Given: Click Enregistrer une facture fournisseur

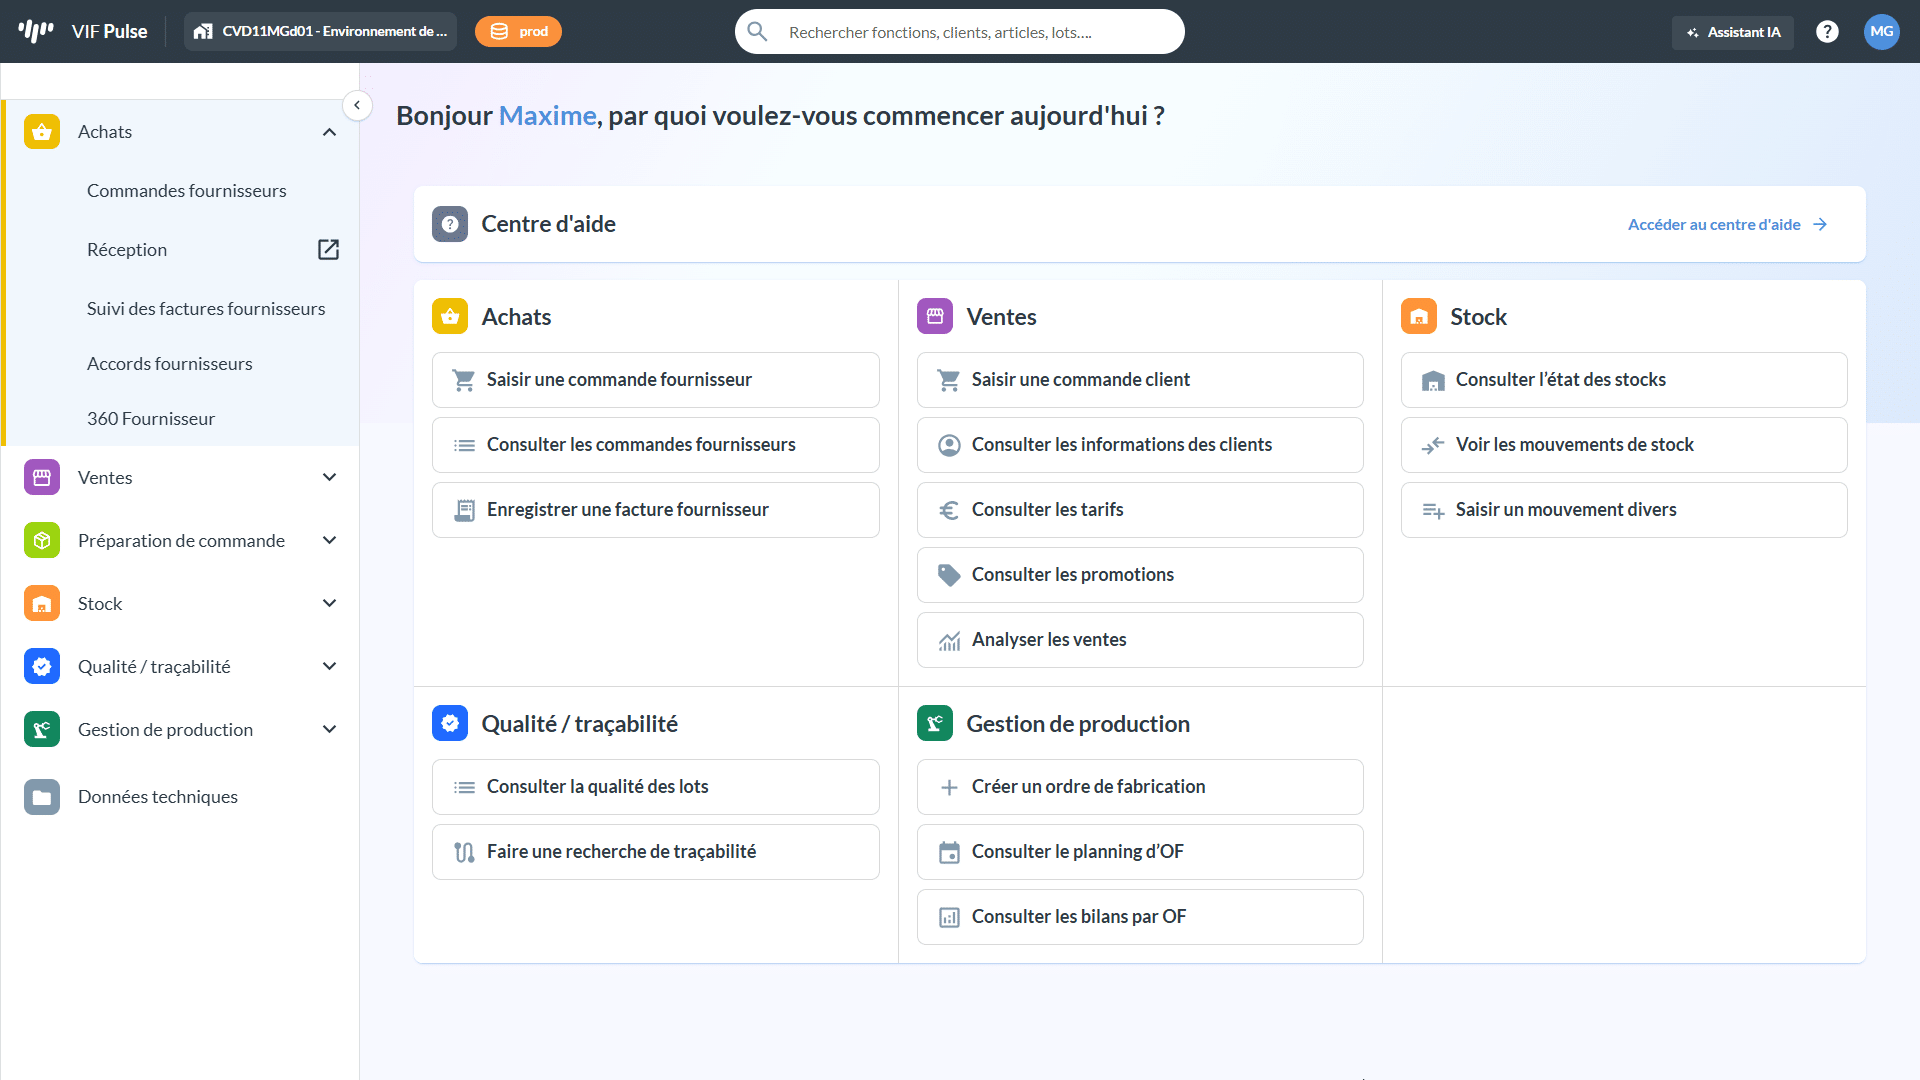Looking at the screenshot, I should point(656,510).
